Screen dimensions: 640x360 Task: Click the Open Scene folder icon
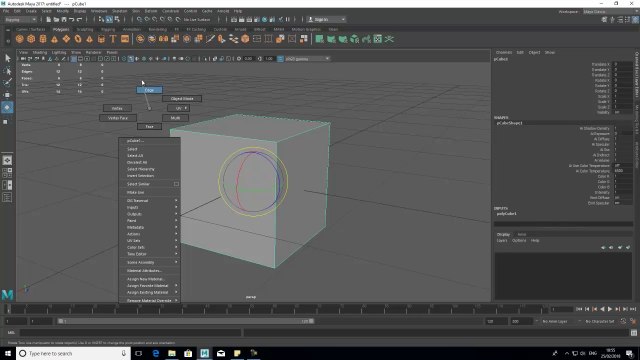pos(56,20)
